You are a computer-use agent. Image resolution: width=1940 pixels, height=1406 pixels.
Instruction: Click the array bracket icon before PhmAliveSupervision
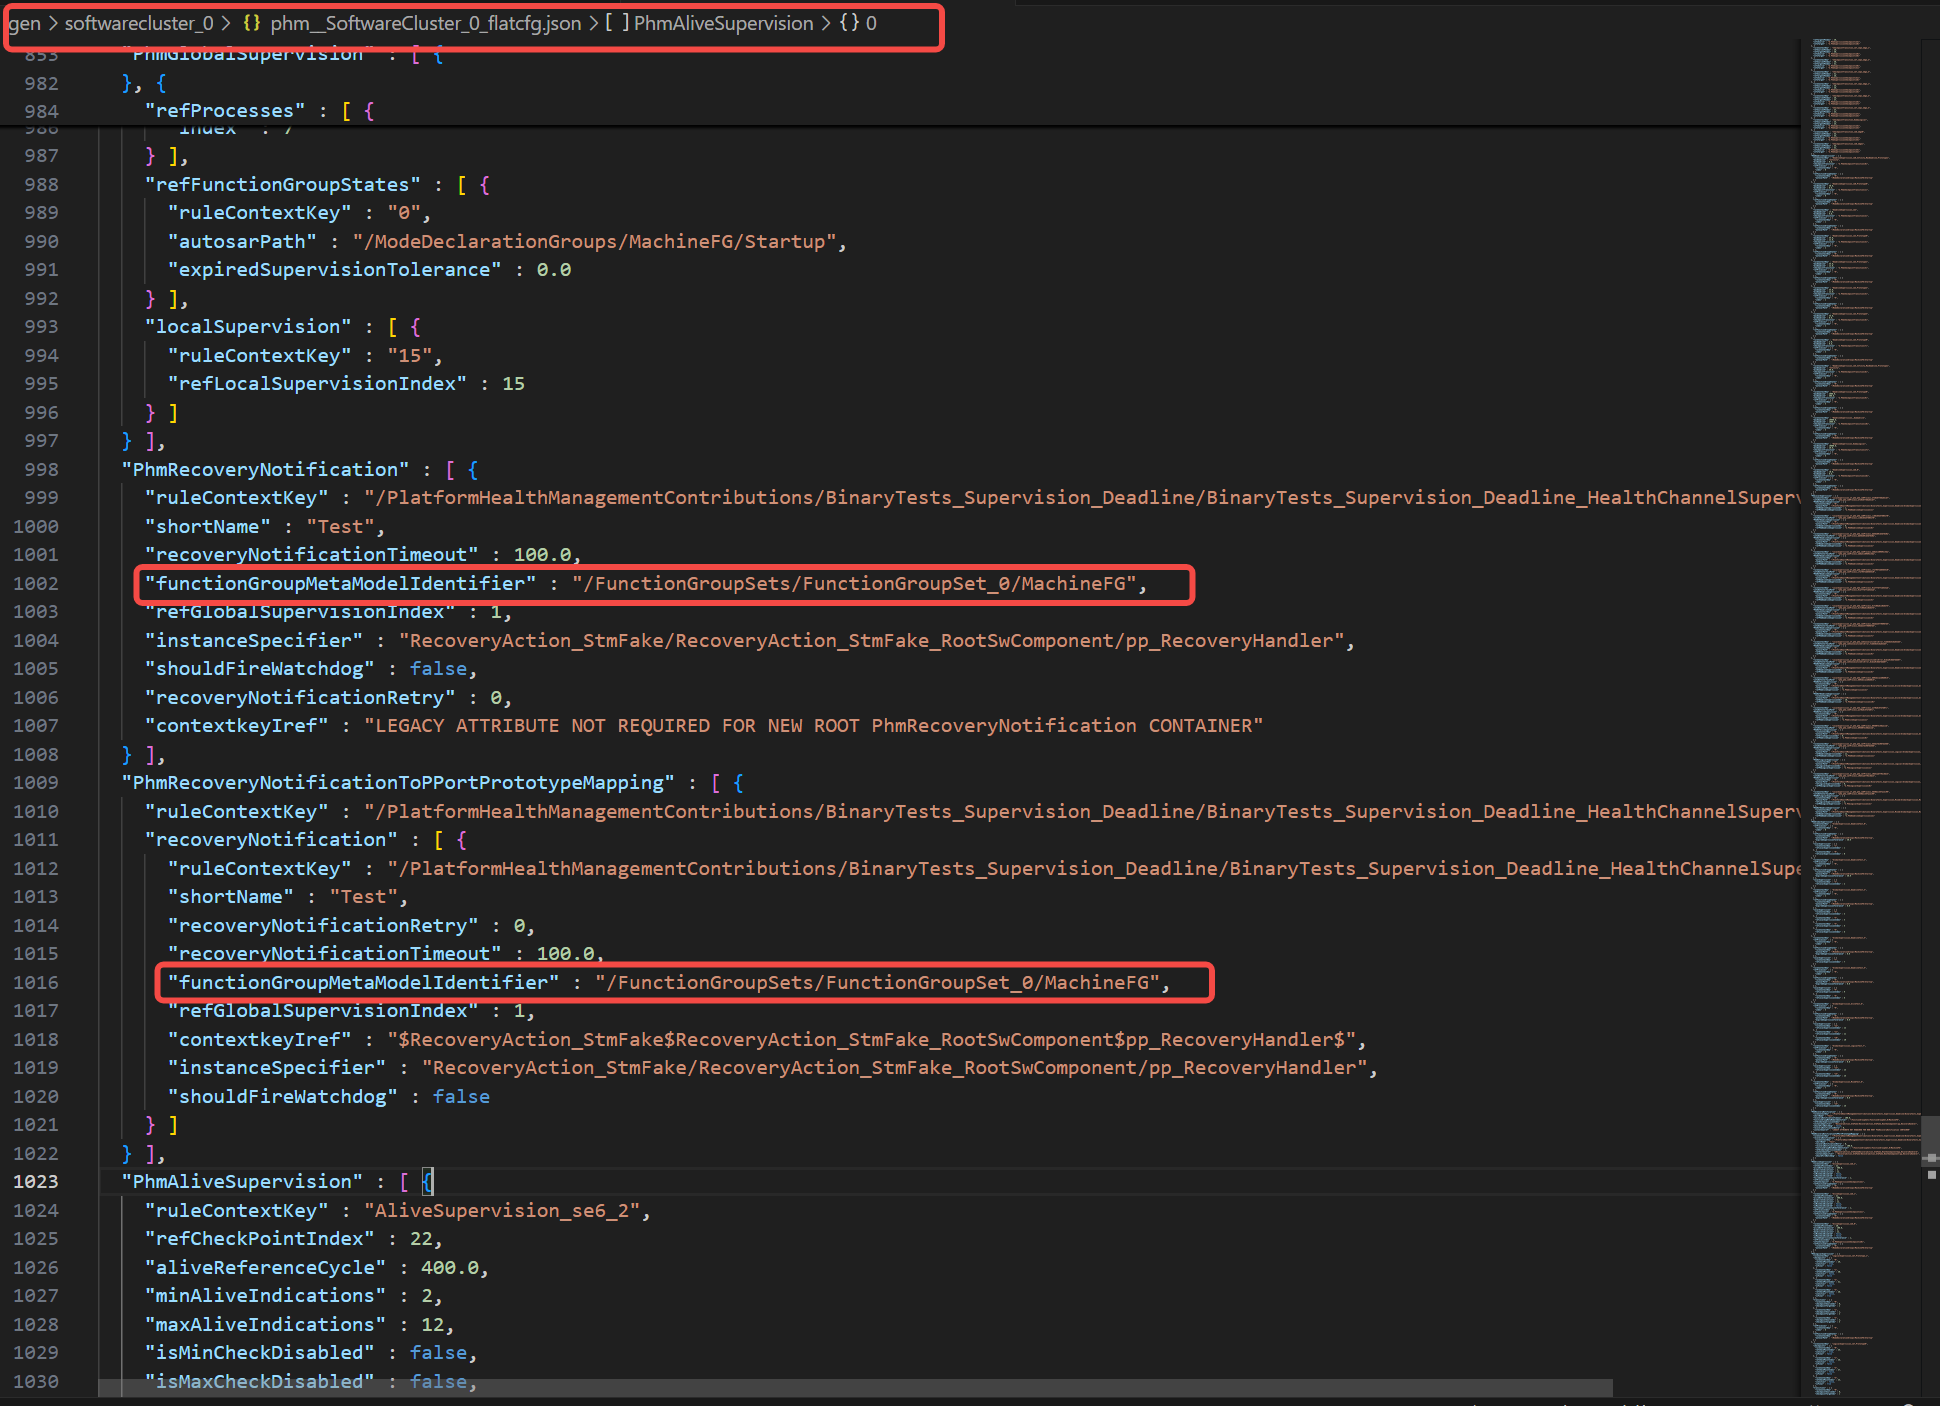pos(617,23)
